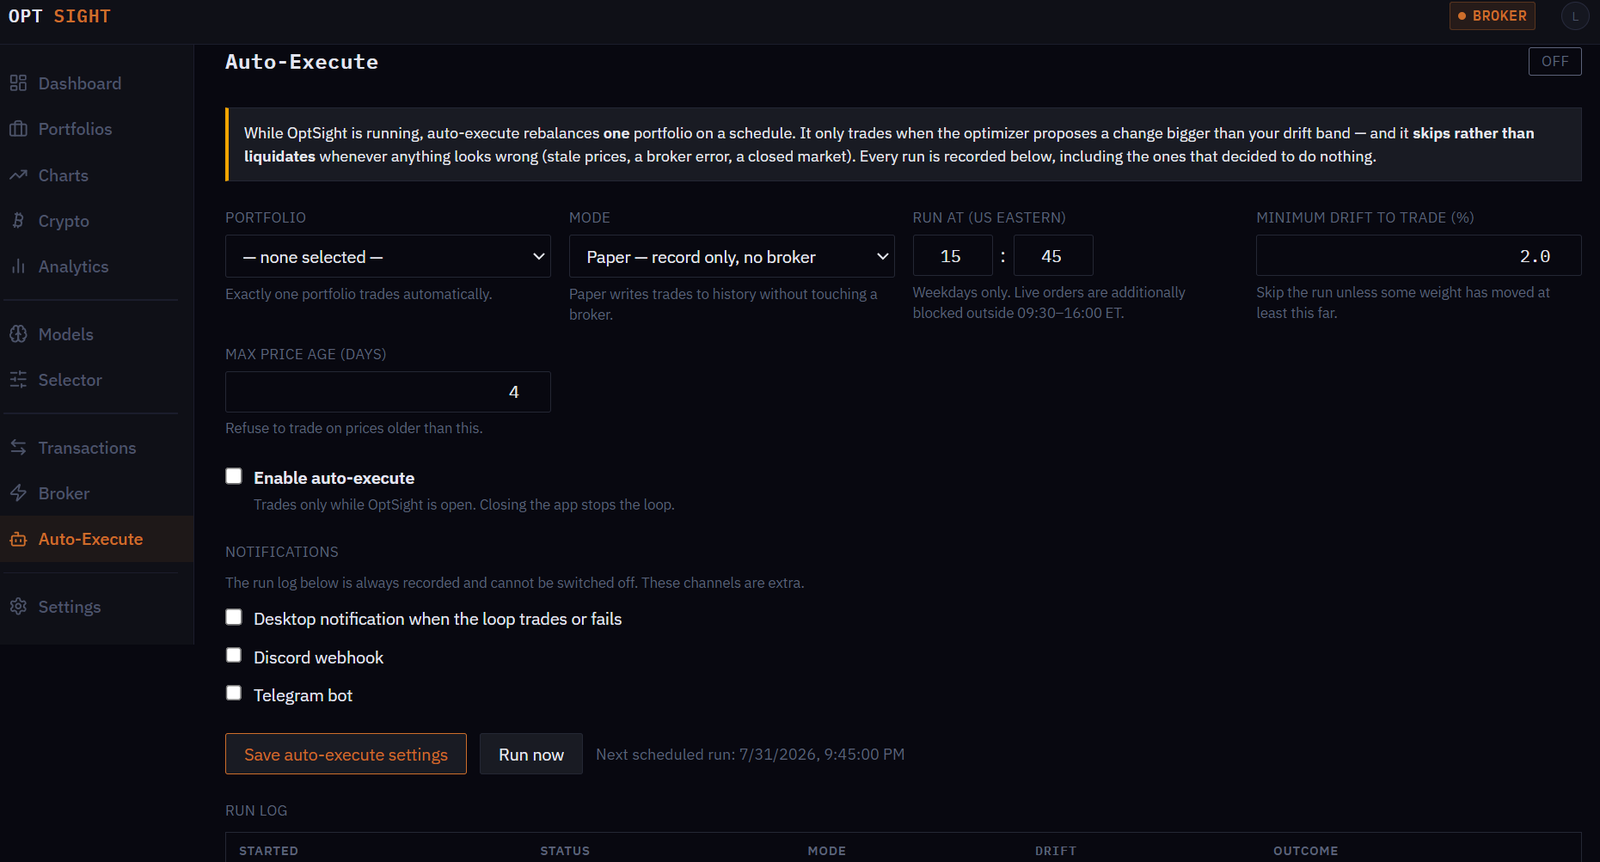Click the BROKER status badge

pyautogui.click(x=1492, y=16)
